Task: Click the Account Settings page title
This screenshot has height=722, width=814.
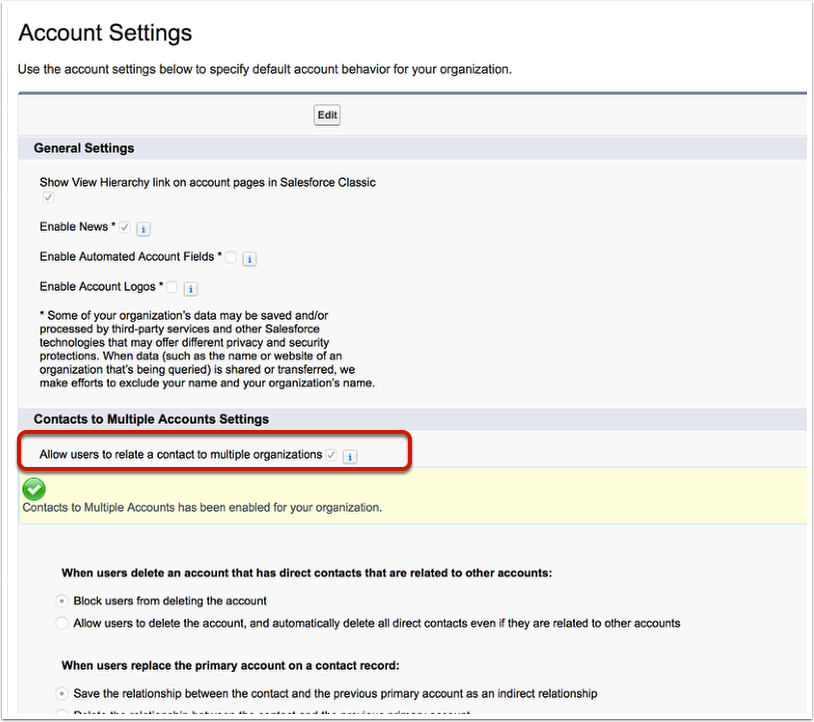Action: 105,33
